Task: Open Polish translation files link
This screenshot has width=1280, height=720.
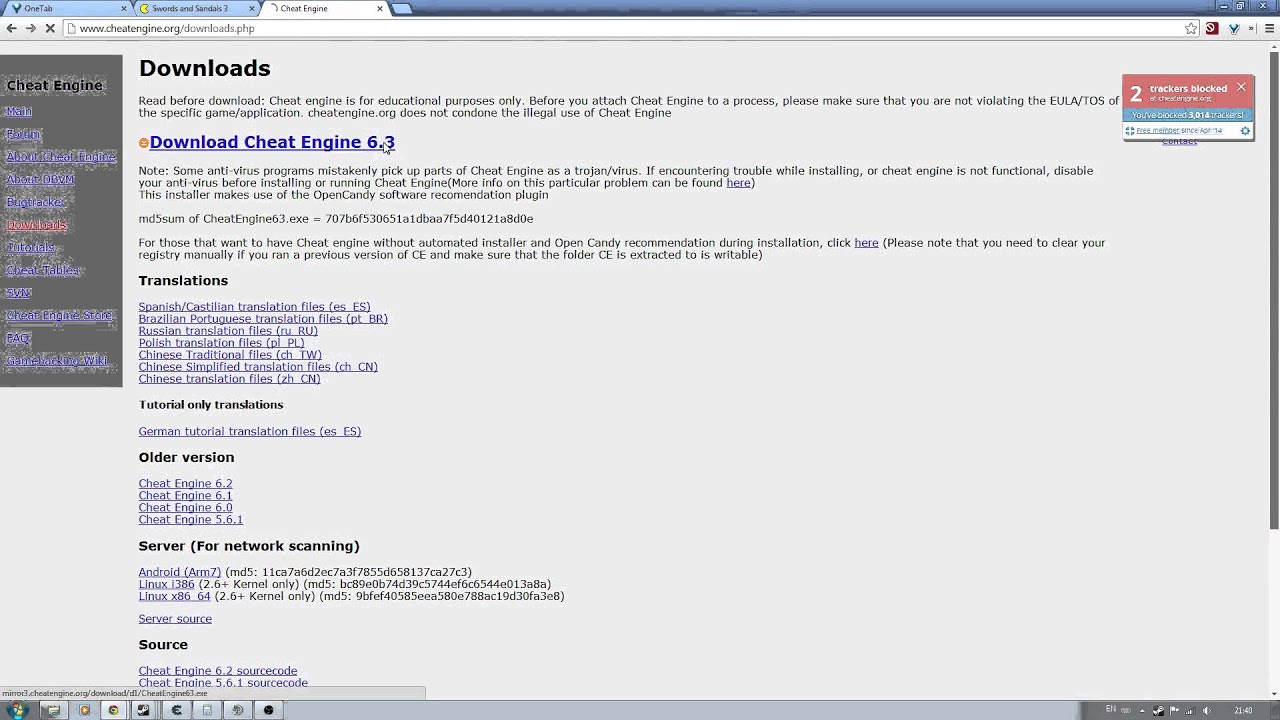Action: (x=221, y=343)
